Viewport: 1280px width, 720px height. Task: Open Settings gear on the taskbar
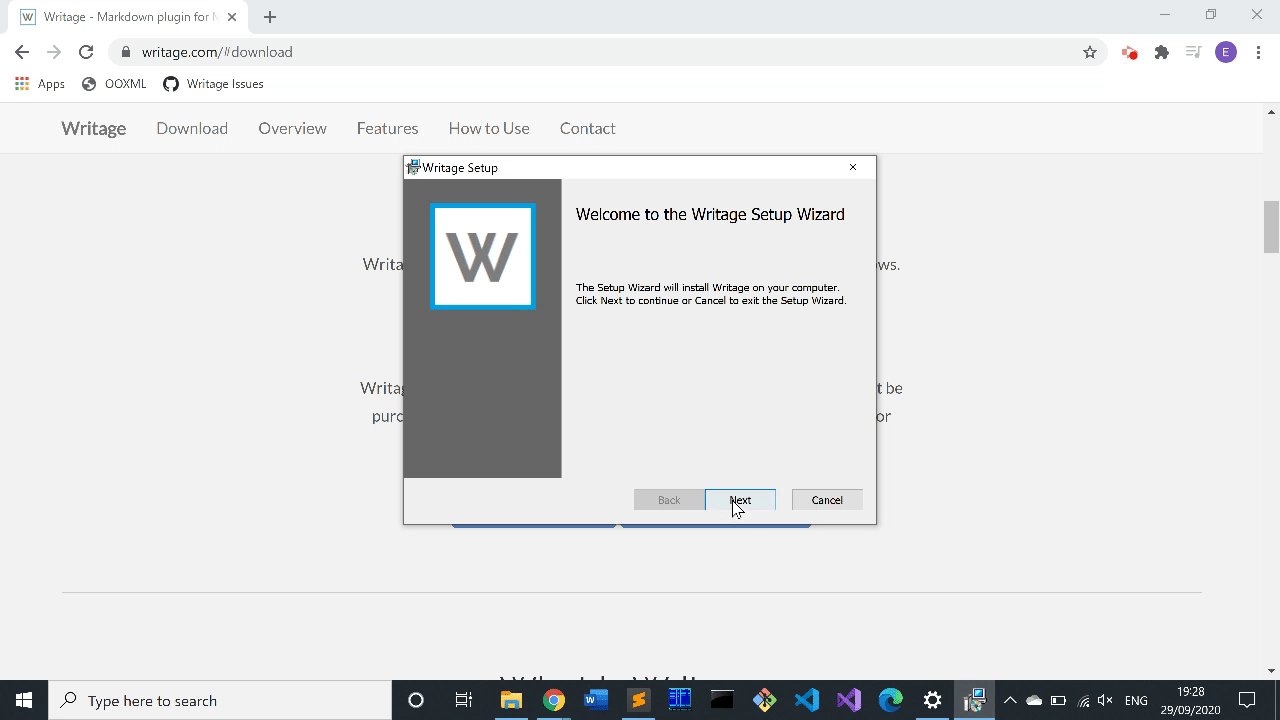933,700
